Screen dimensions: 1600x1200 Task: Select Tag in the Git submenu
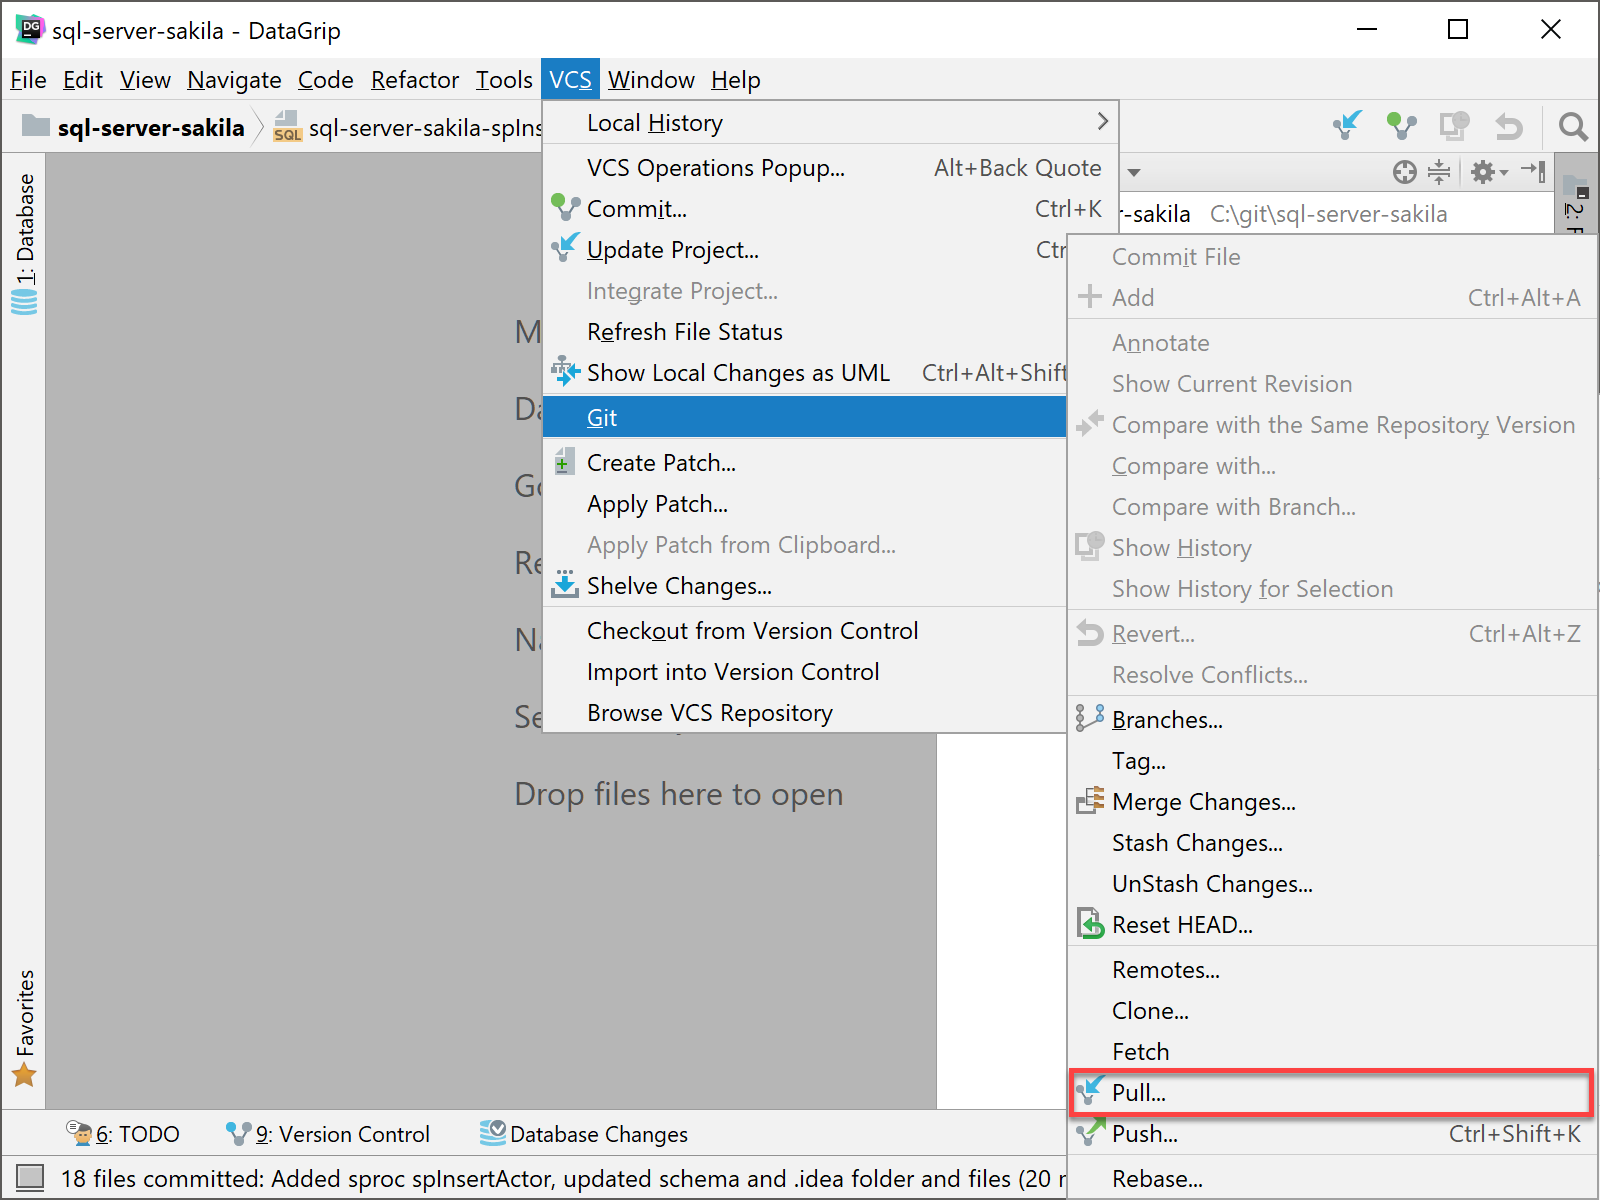pyautogui.click(x=1332, y=761)
